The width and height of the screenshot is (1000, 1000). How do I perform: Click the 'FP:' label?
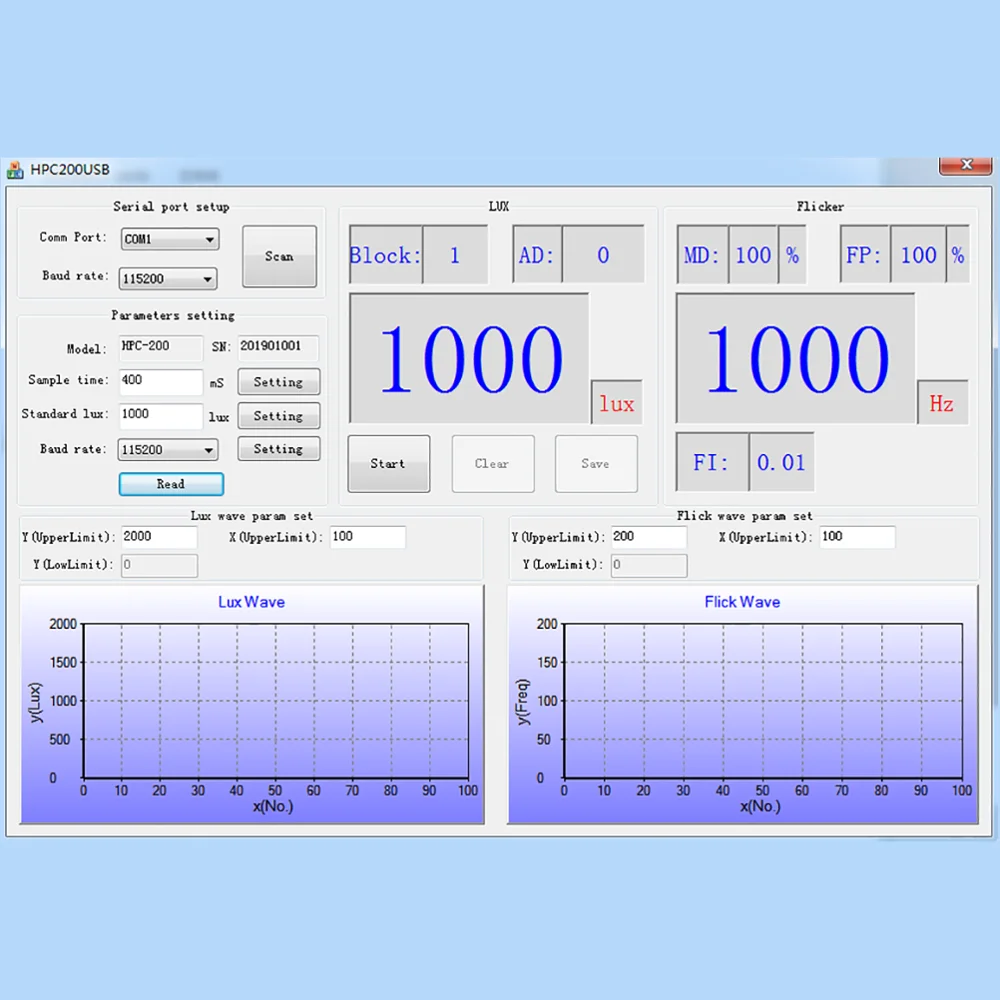click(863, 255)
